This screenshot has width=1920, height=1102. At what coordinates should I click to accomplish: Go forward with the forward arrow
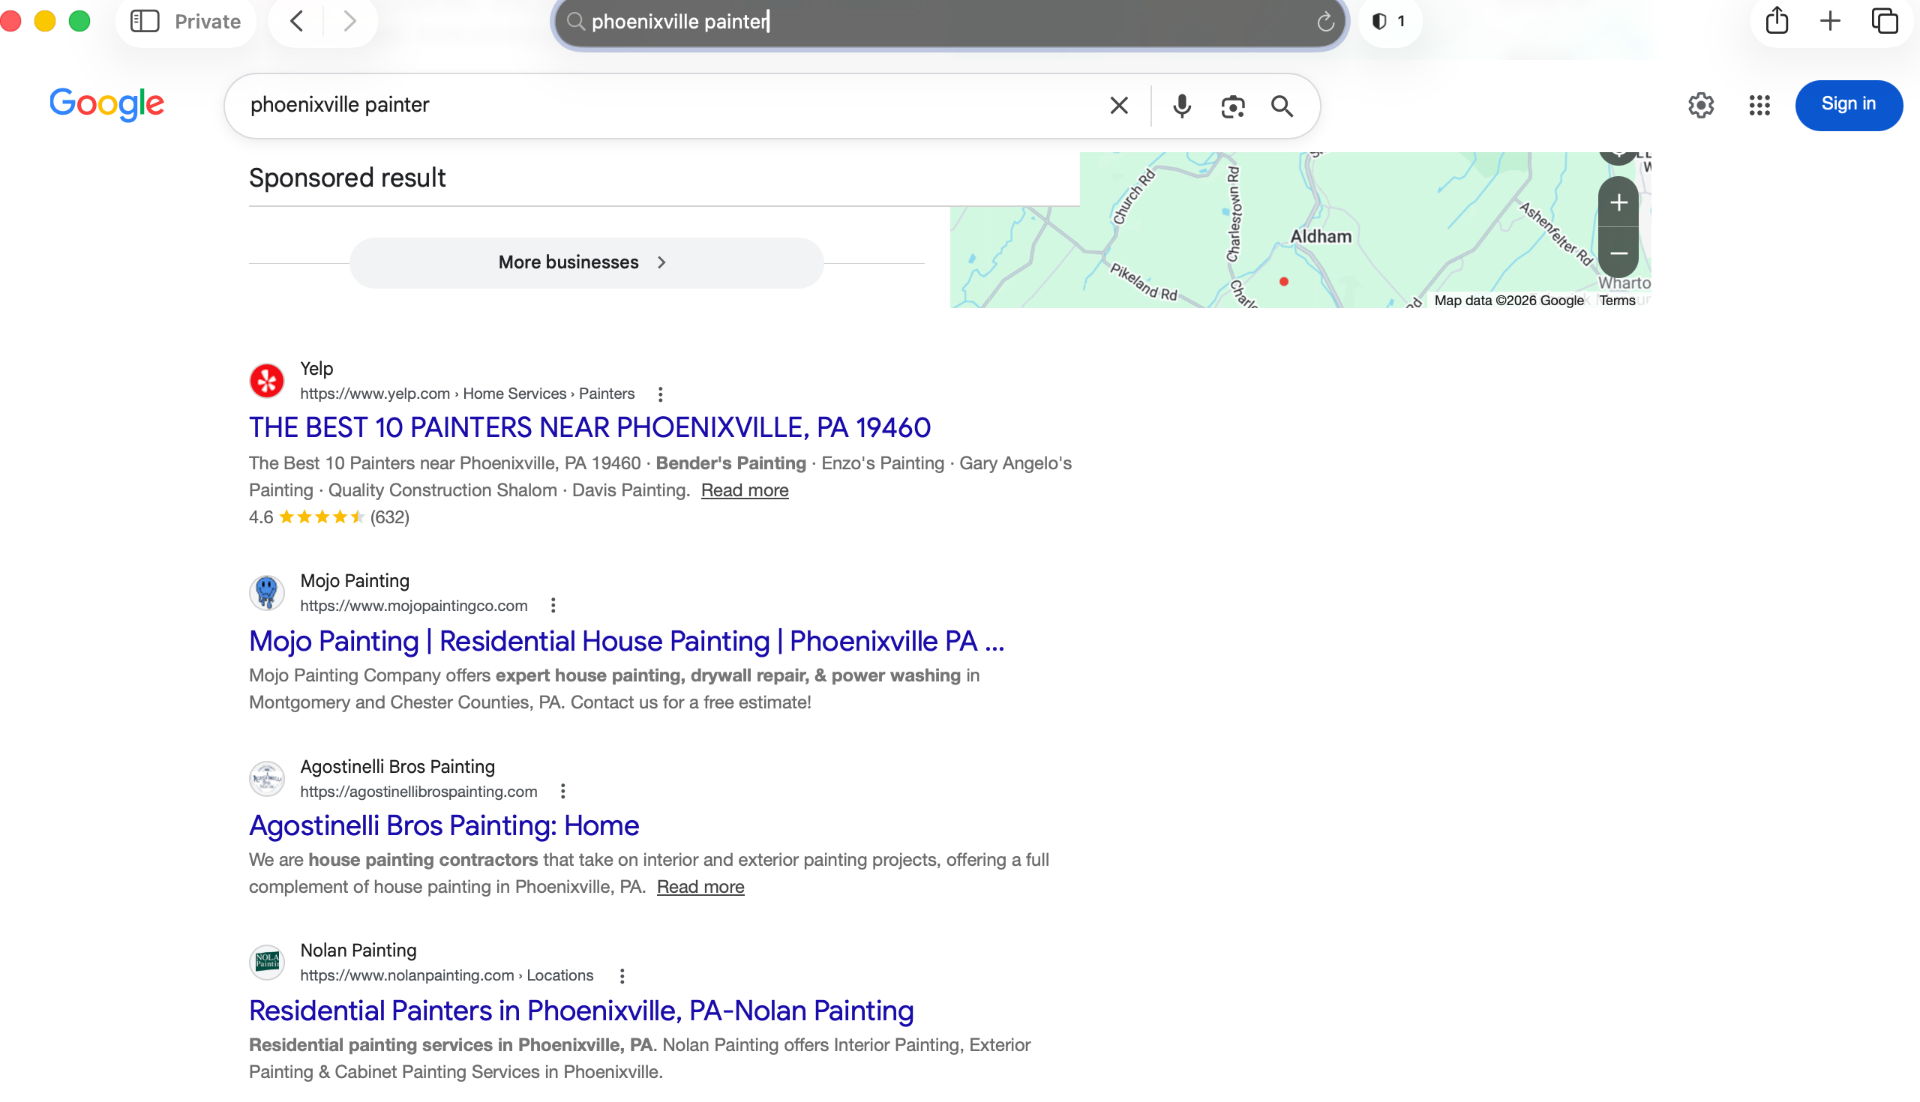pos(349,21)
